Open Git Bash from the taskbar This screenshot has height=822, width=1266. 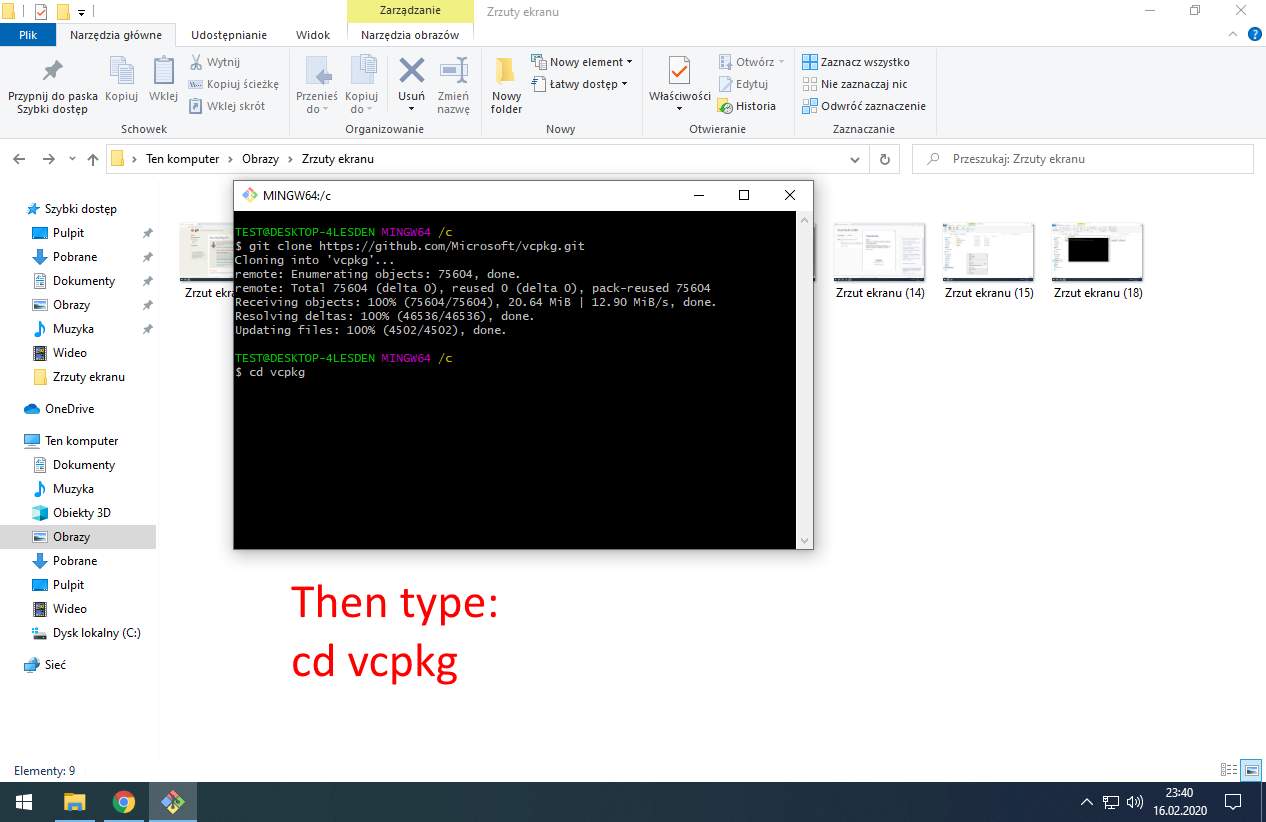(172, 801)
